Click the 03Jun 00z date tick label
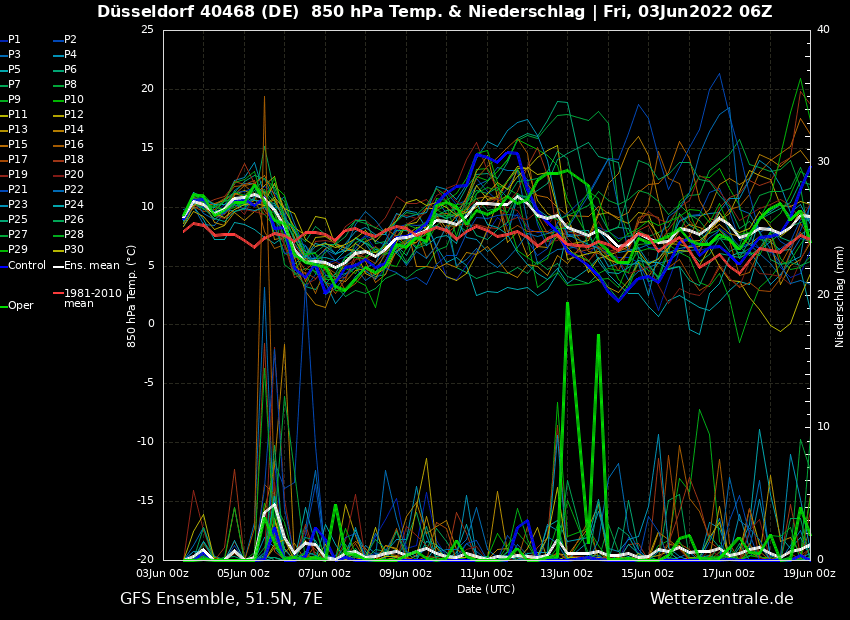850x620 pixels. pyautogui.click(x=163, y=574)
